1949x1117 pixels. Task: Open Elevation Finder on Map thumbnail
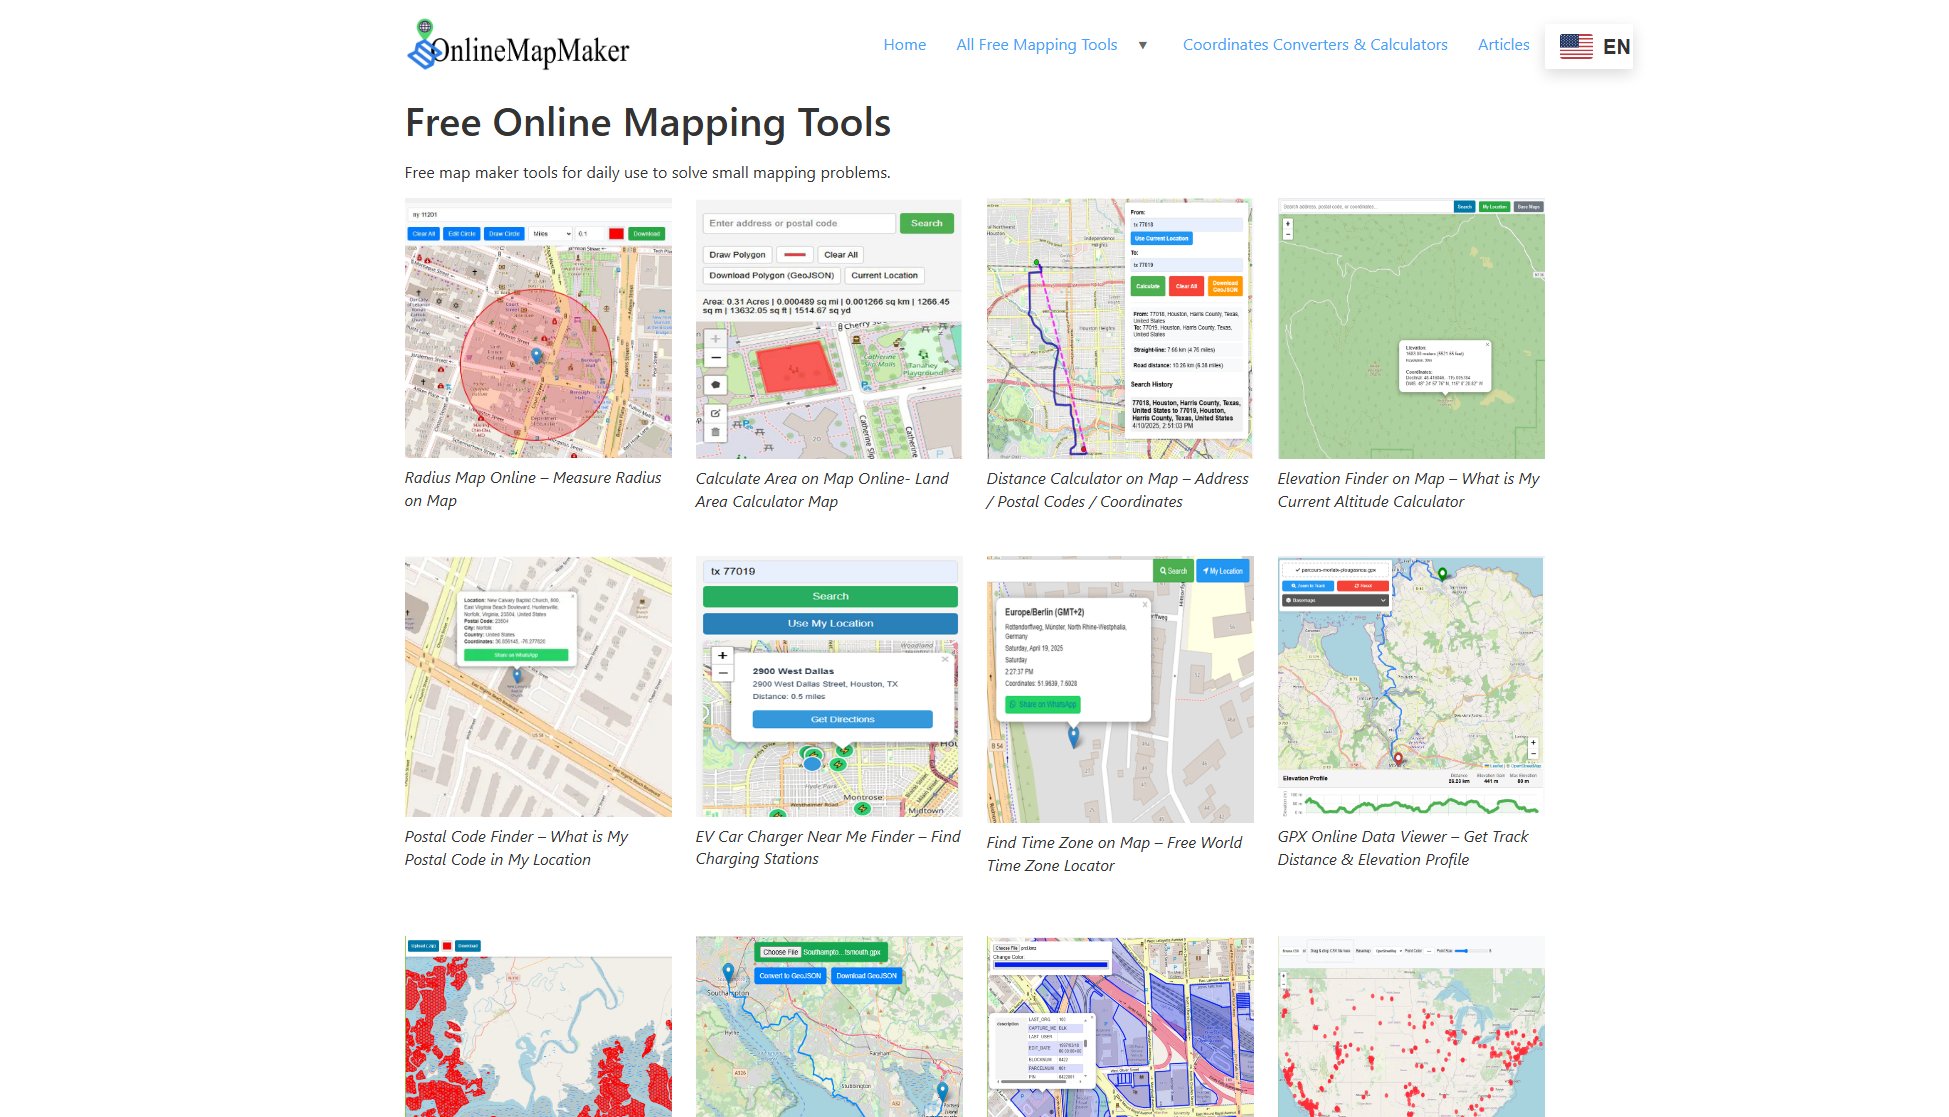(1410, 328)
